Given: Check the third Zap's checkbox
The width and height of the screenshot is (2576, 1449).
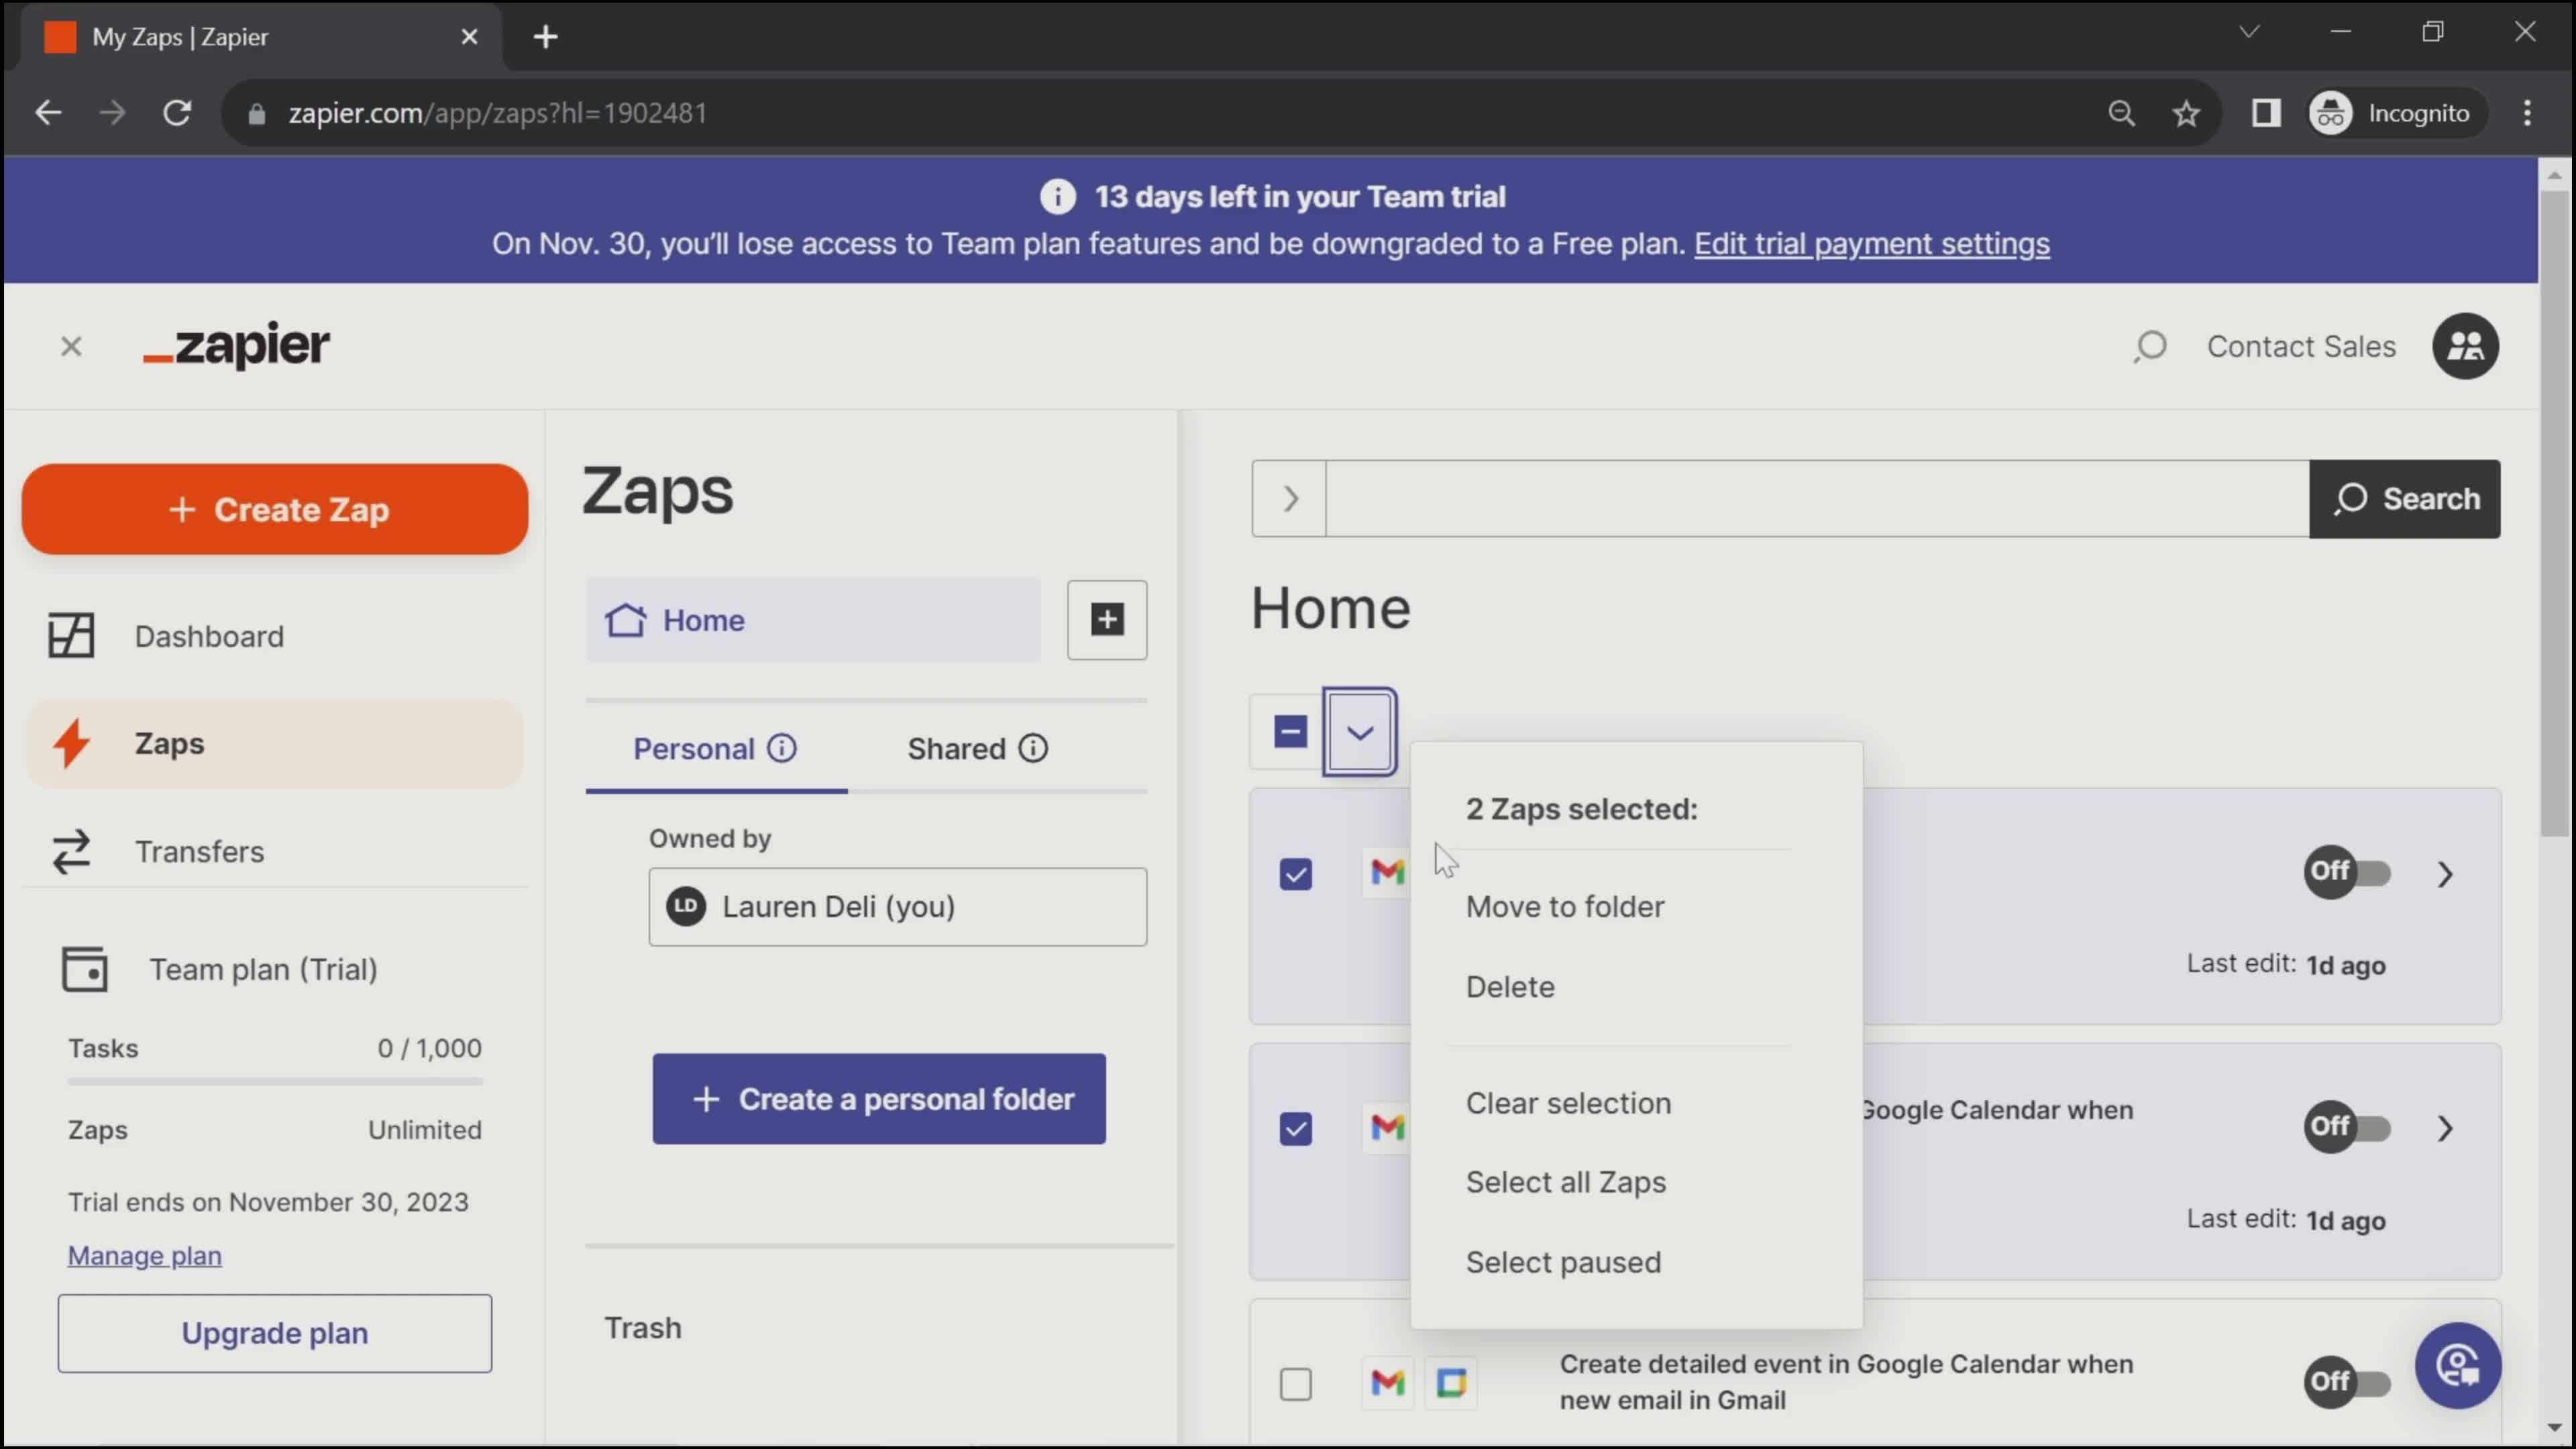Looking at the screenshot, I should click(x=1295, y=1385).
